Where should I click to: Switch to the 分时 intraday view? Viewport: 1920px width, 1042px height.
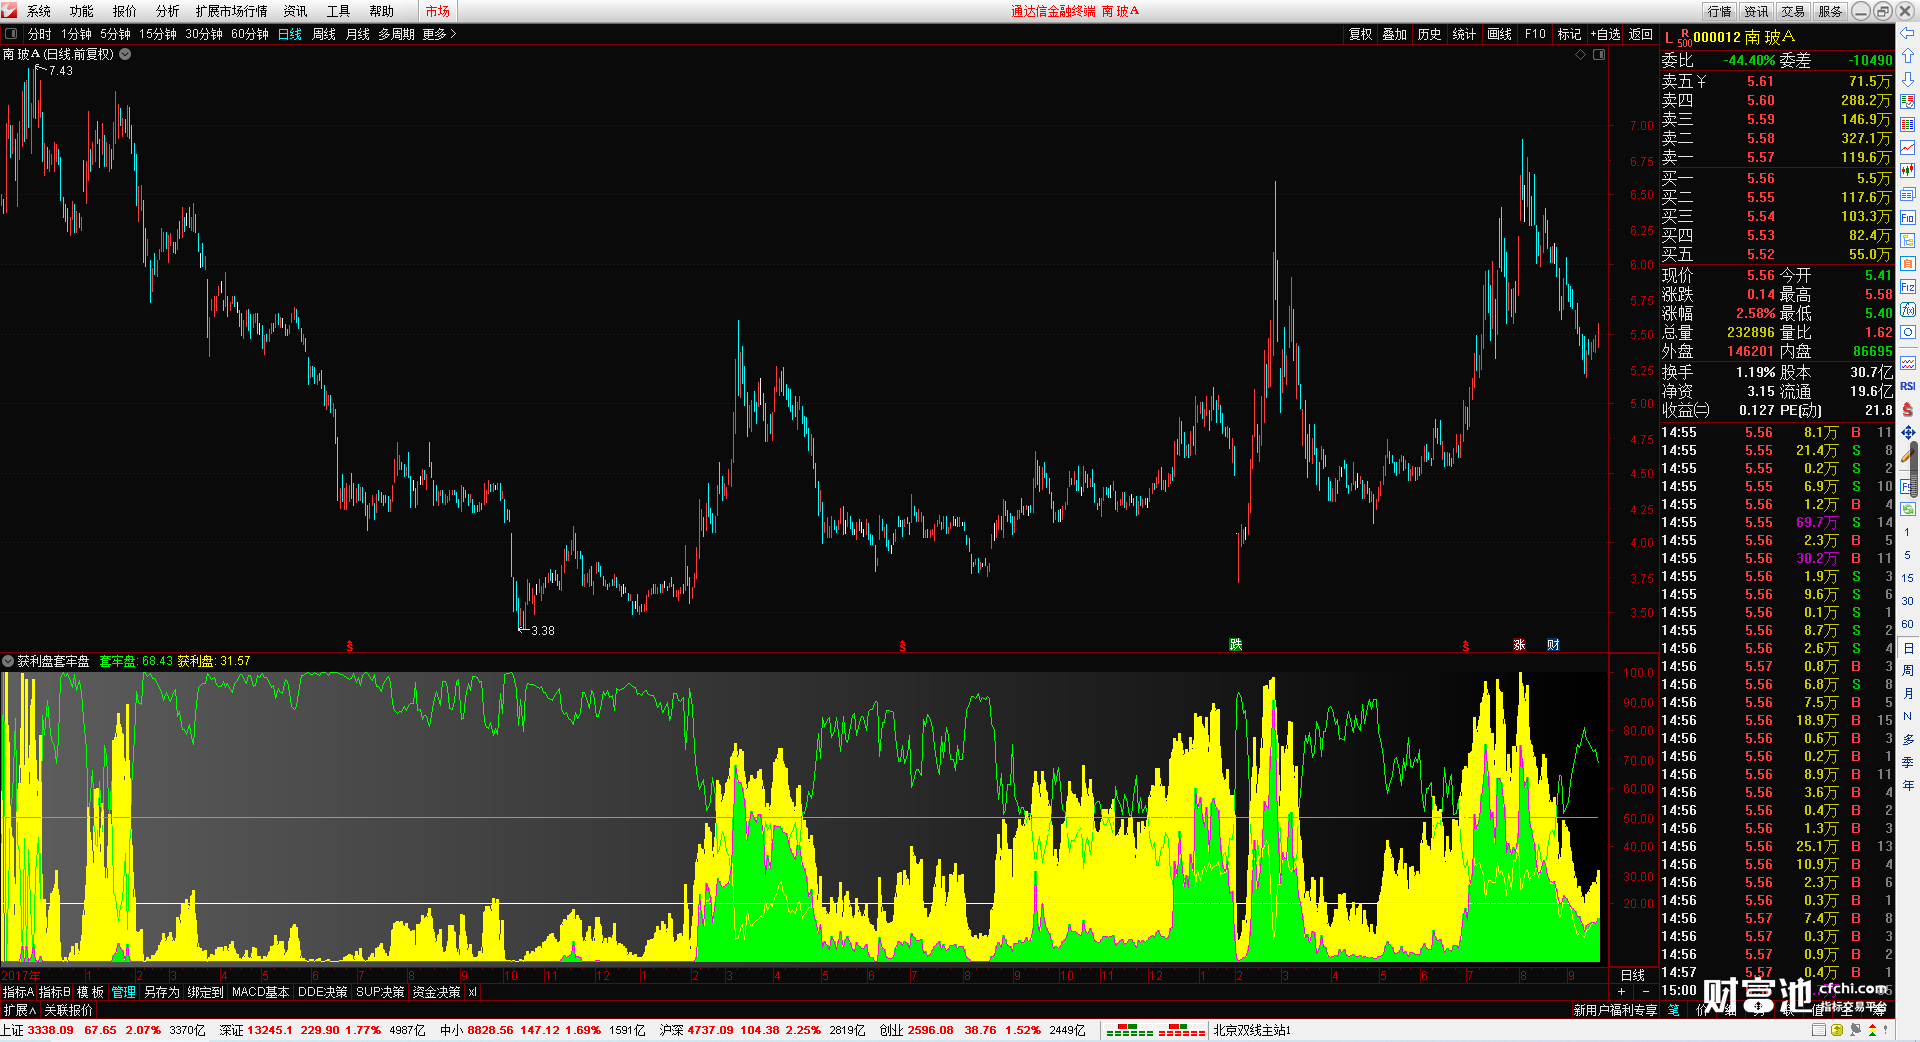pyautogui.click(x=40, y=34)
